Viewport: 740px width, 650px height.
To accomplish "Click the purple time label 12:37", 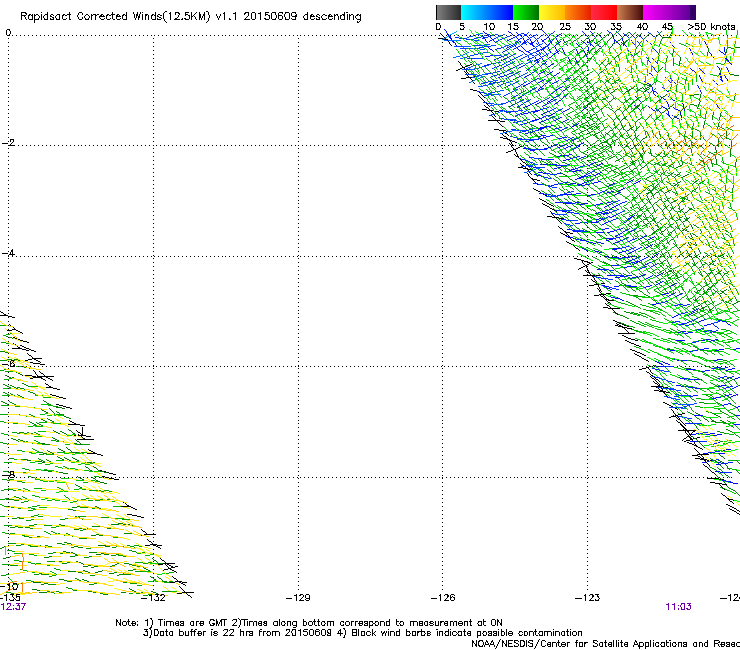I will click(13, 607).
